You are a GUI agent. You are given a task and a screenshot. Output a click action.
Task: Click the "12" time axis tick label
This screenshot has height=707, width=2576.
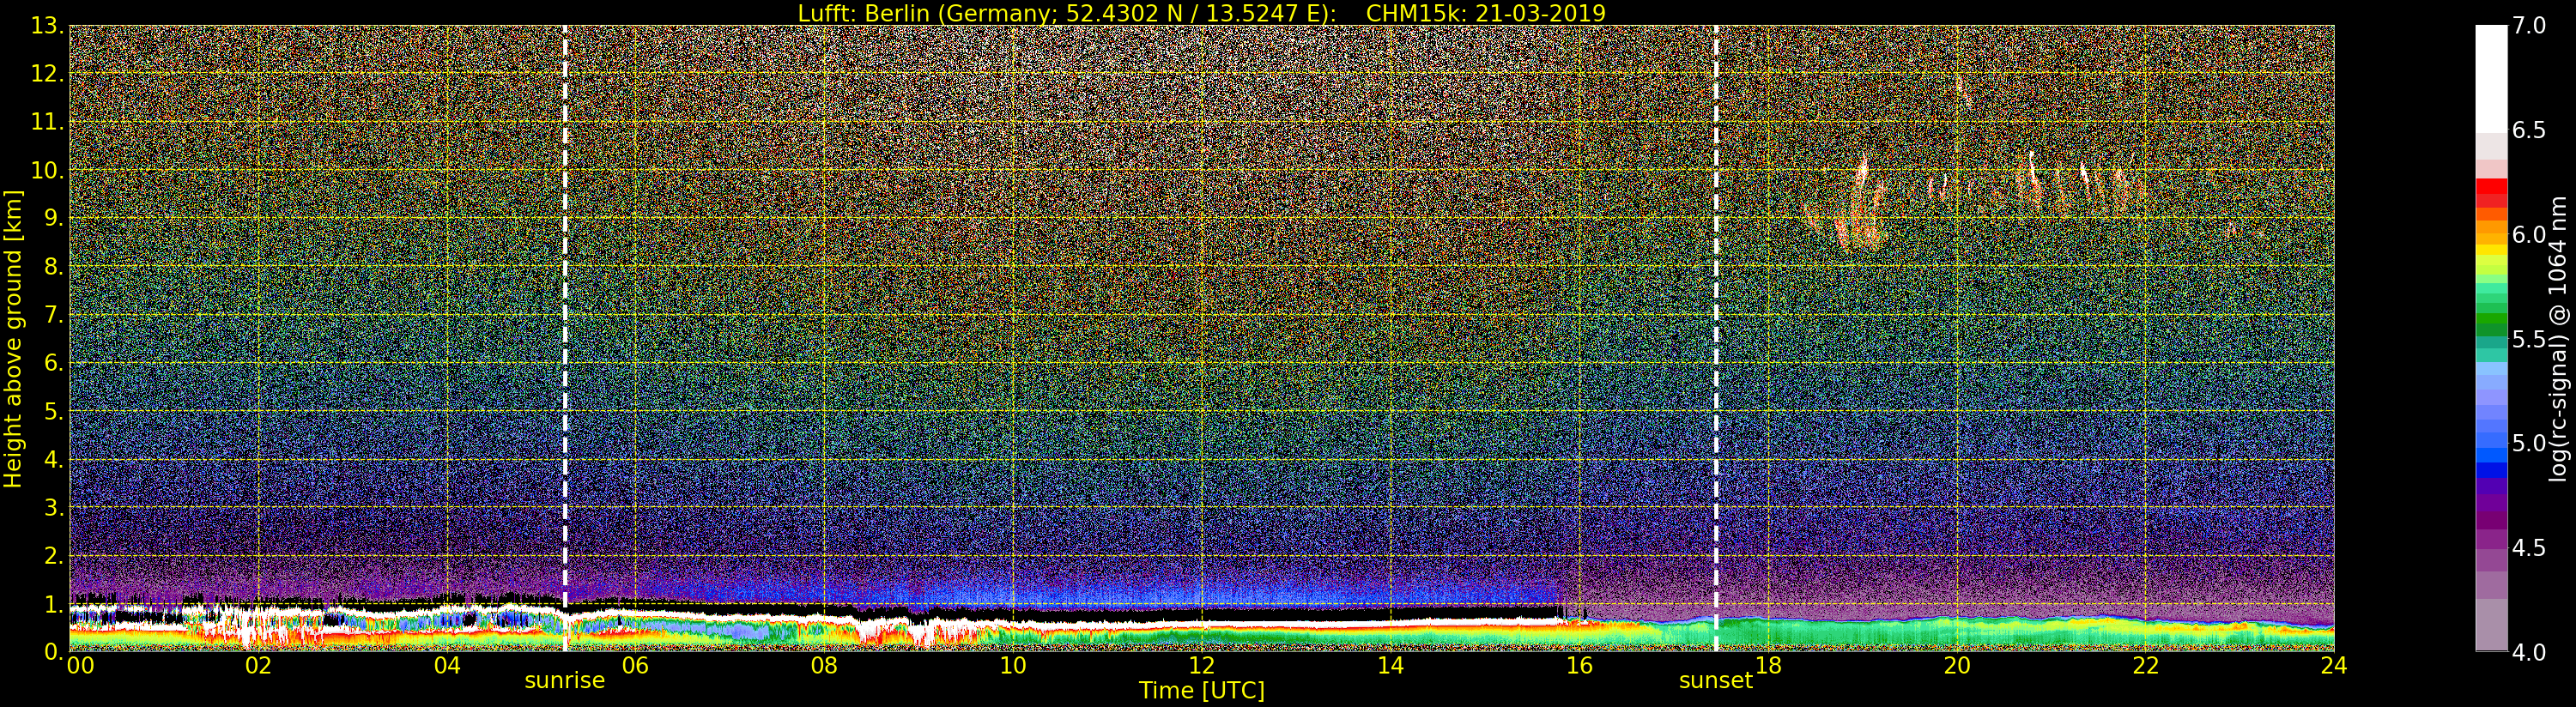(1201, 666)
